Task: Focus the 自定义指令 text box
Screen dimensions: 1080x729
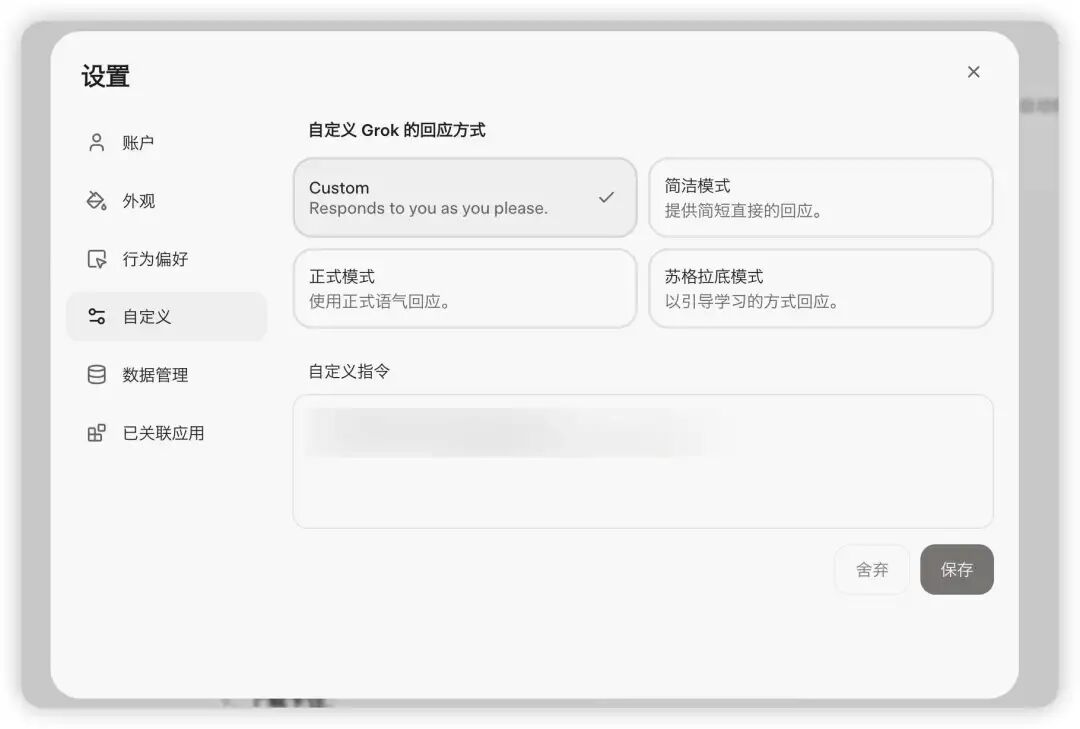Action: [643, 462]
